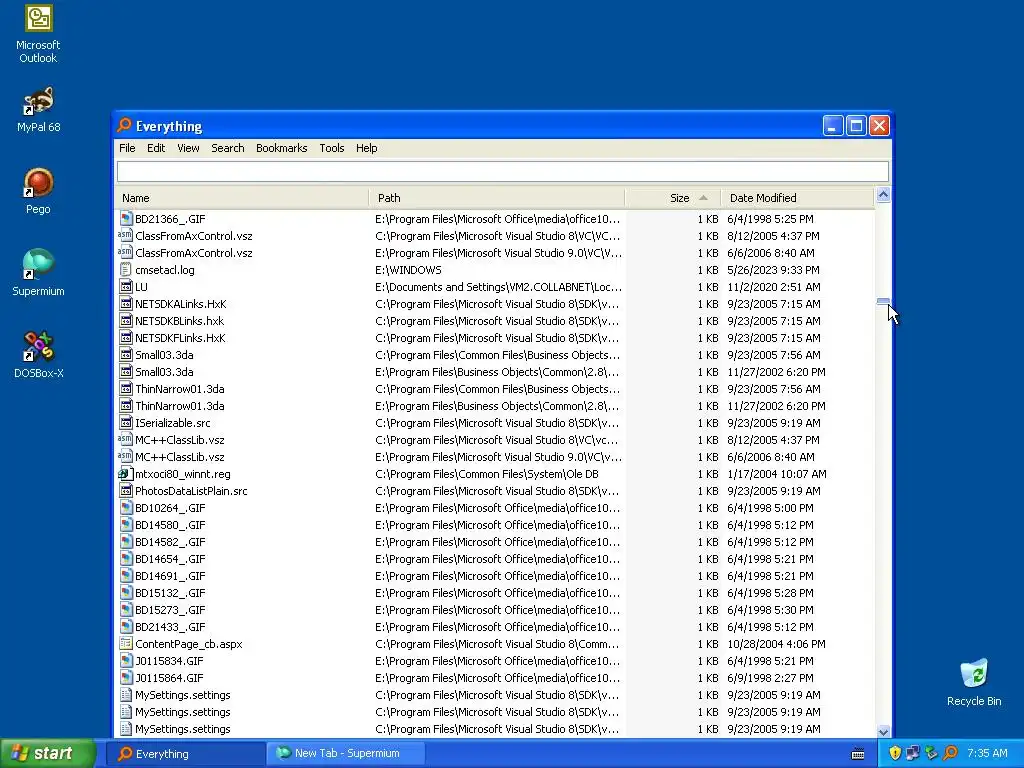Open the File menu
The image size is (1024, 768).
pos(127,148)
